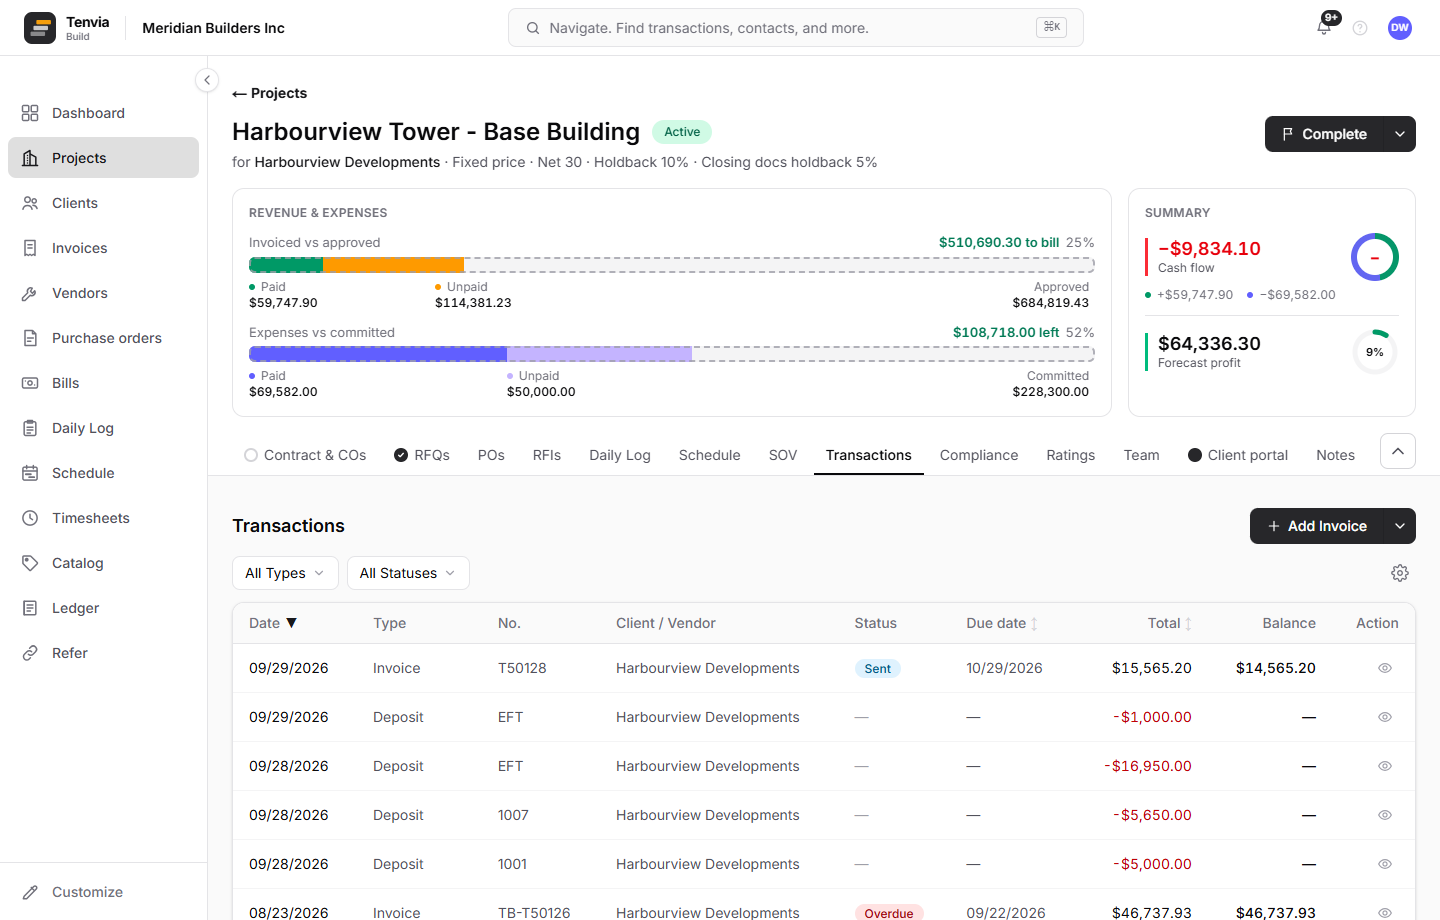1440x920 pixels.
Task: Click the Invoices document icon
Action: tap(30, 248)
